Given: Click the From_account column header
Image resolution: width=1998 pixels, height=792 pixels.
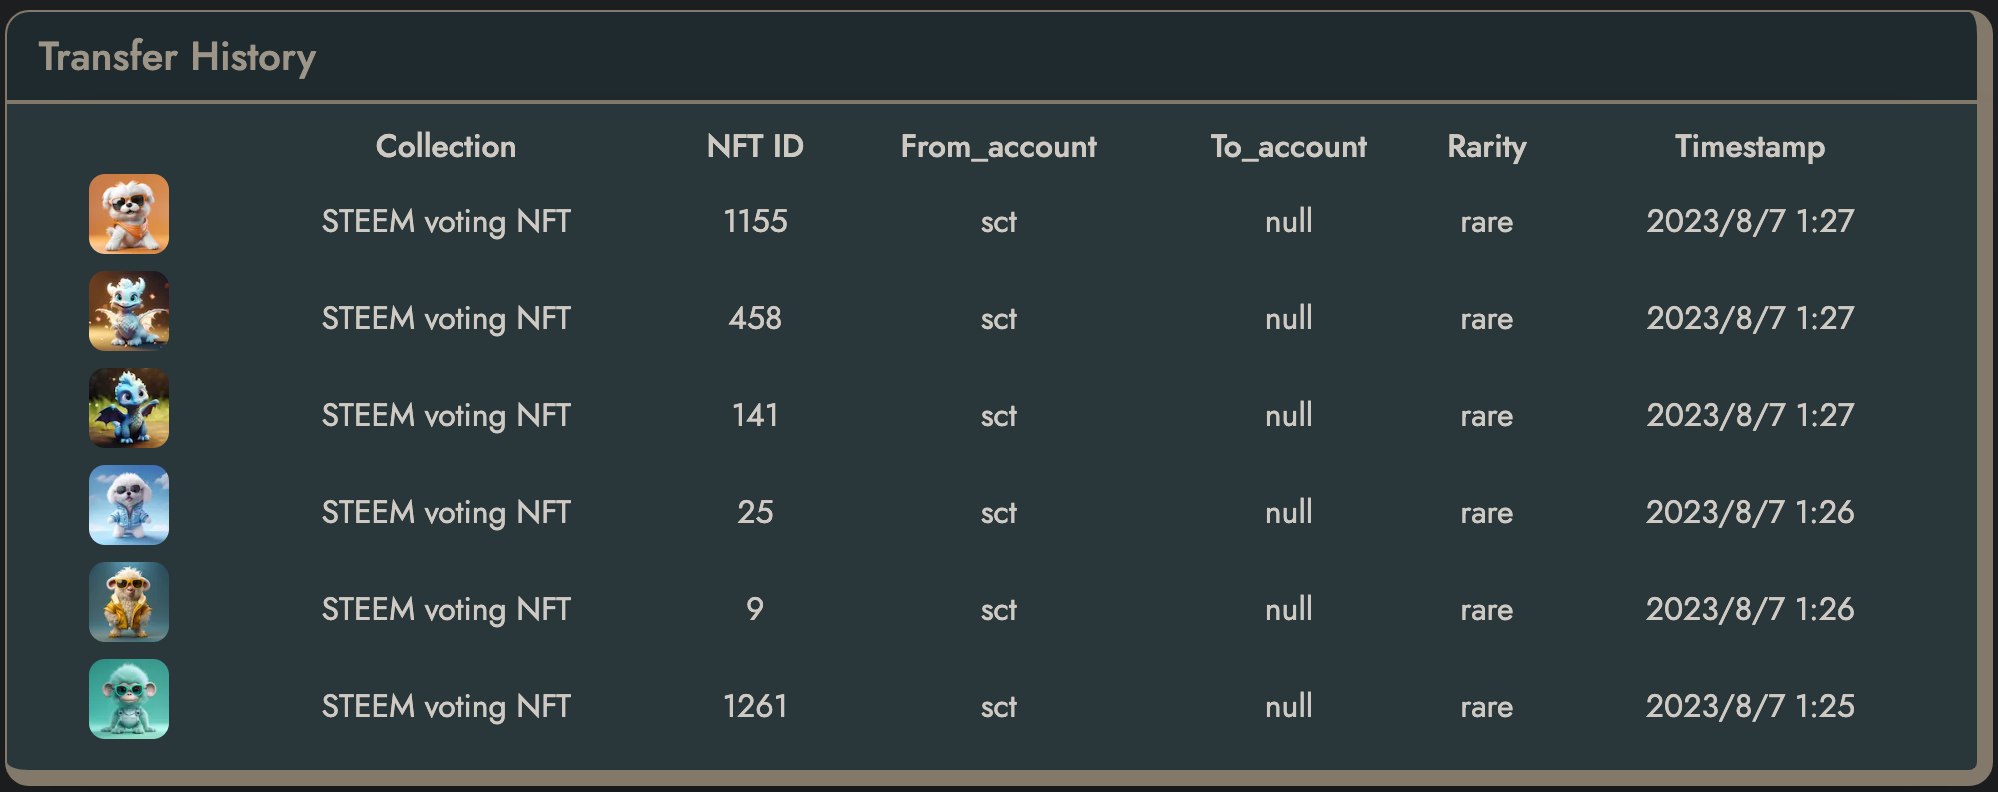Looking at the screenshot, I should 998,147.
